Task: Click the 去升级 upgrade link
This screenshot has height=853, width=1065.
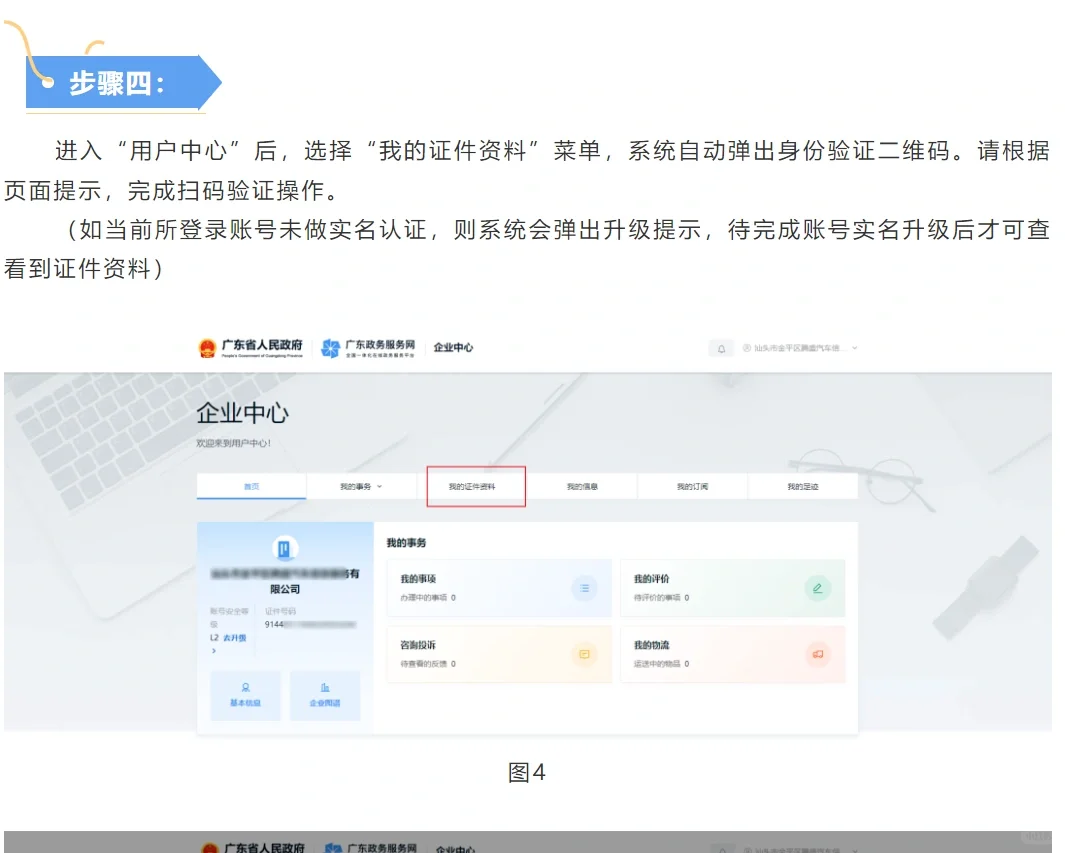Action: (x=237, y=638)
